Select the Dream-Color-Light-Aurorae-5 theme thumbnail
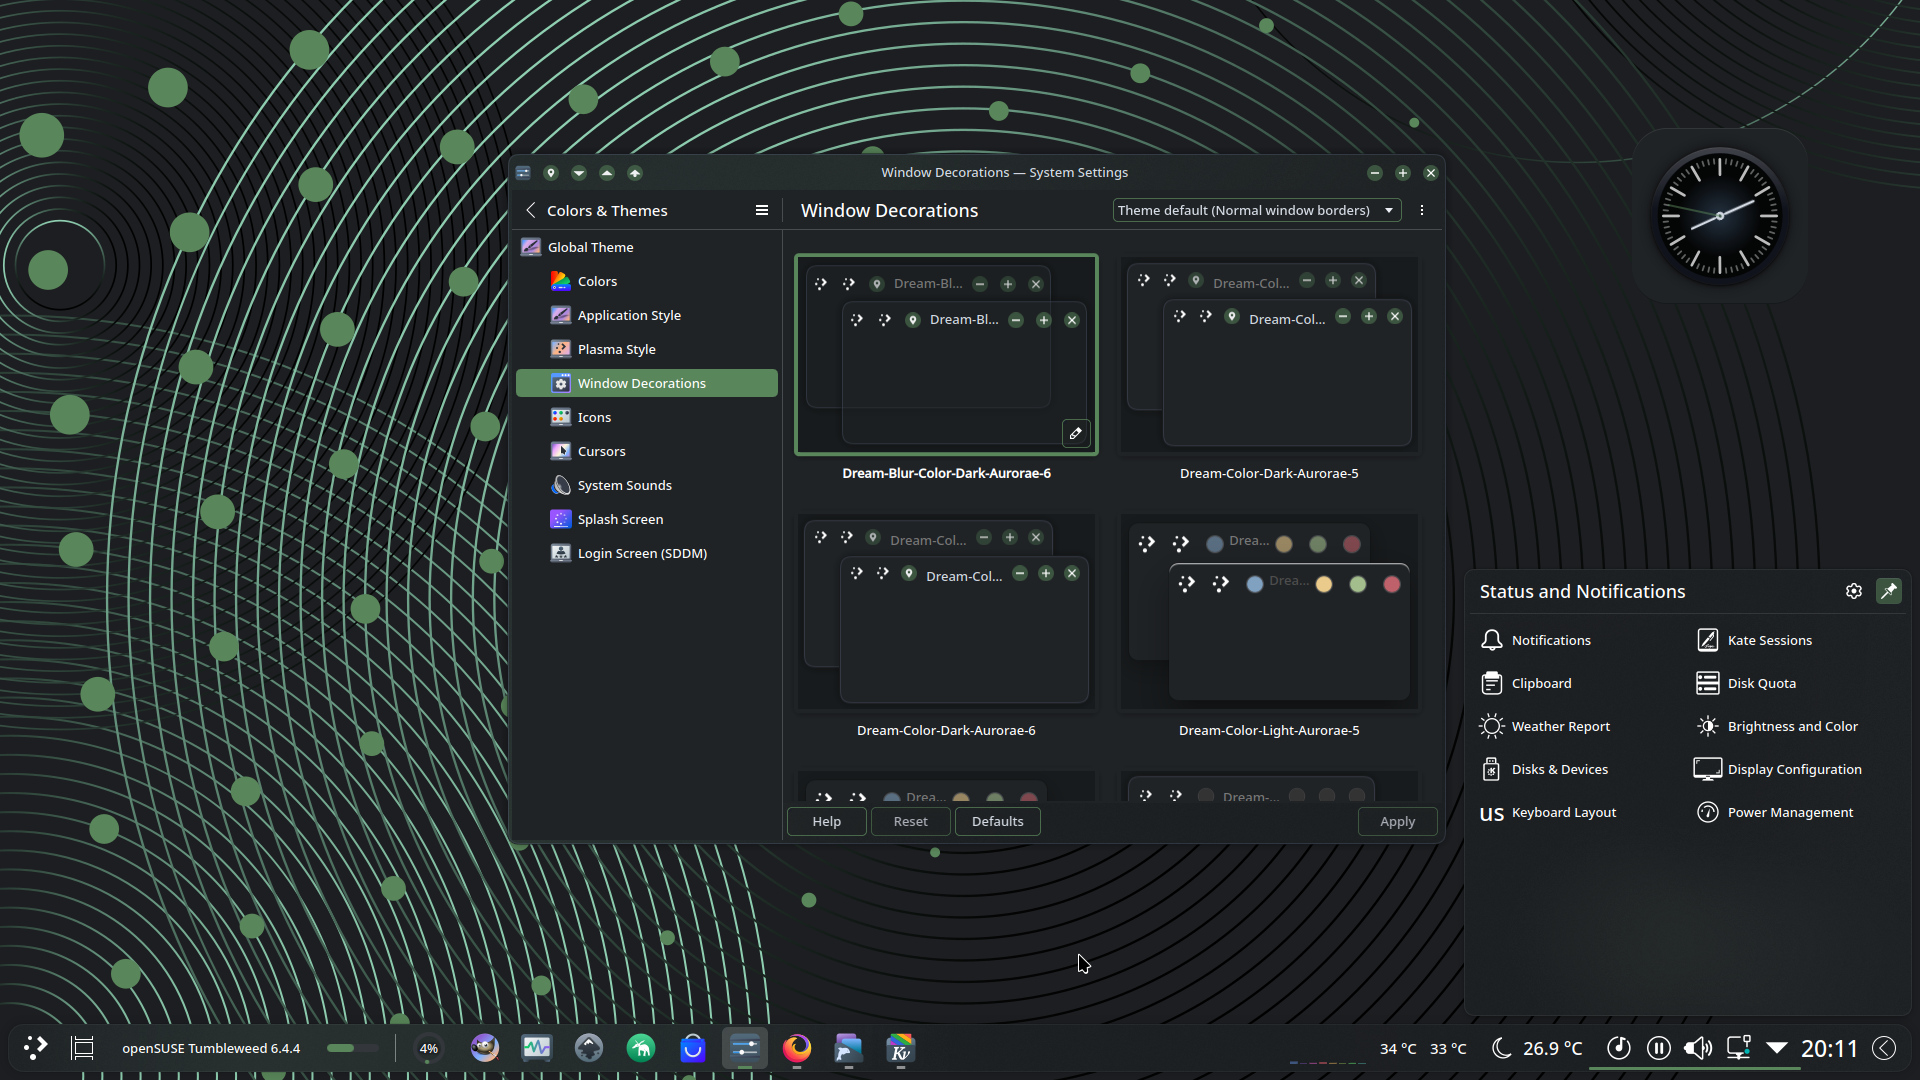Screen dimensions: 1920x1080 pos(1269,612)
